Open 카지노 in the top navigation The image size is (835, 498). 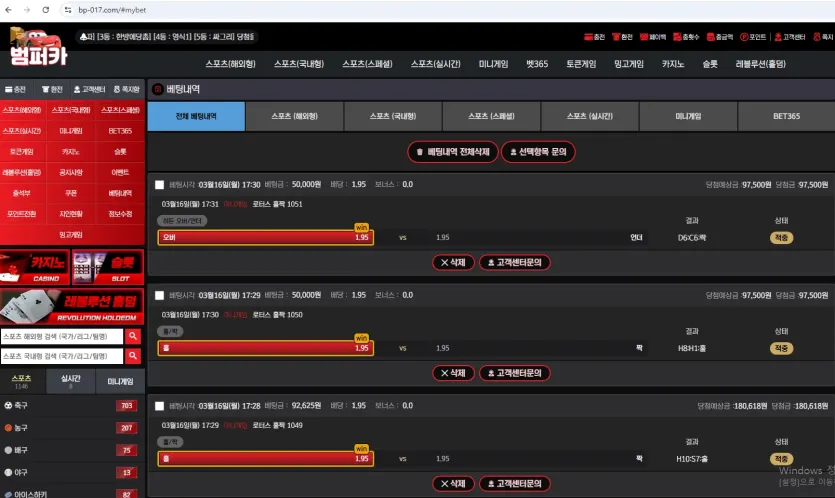point(673,64)
